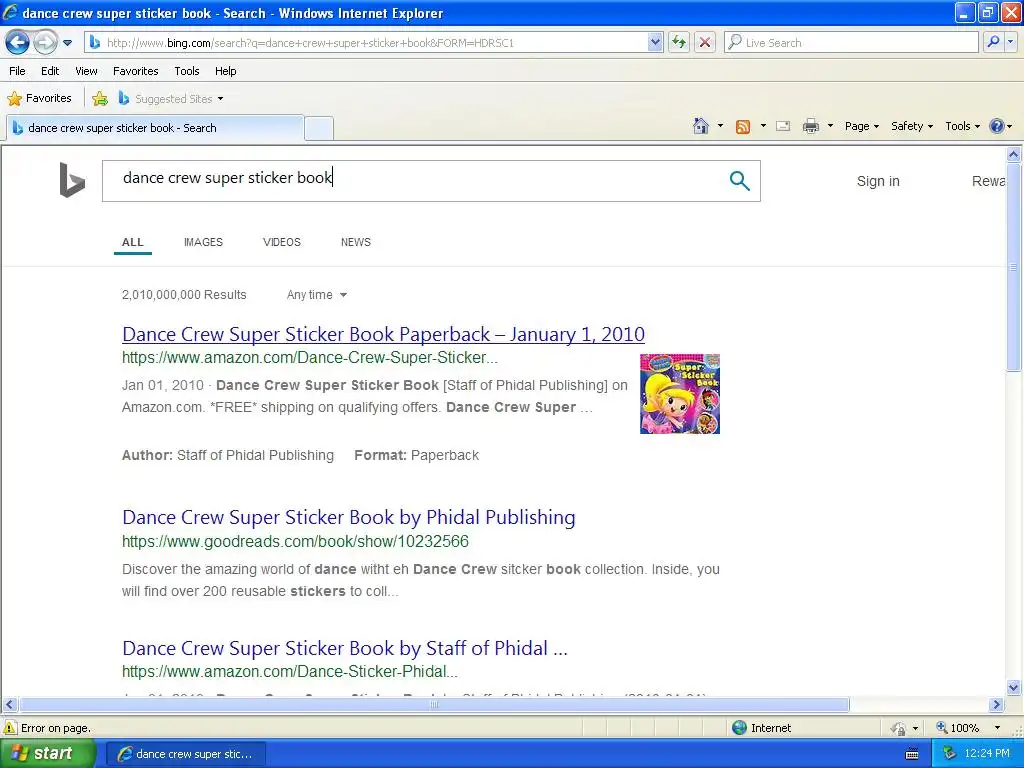Click the horizontal scrollbar right arrow

(996, 705)
